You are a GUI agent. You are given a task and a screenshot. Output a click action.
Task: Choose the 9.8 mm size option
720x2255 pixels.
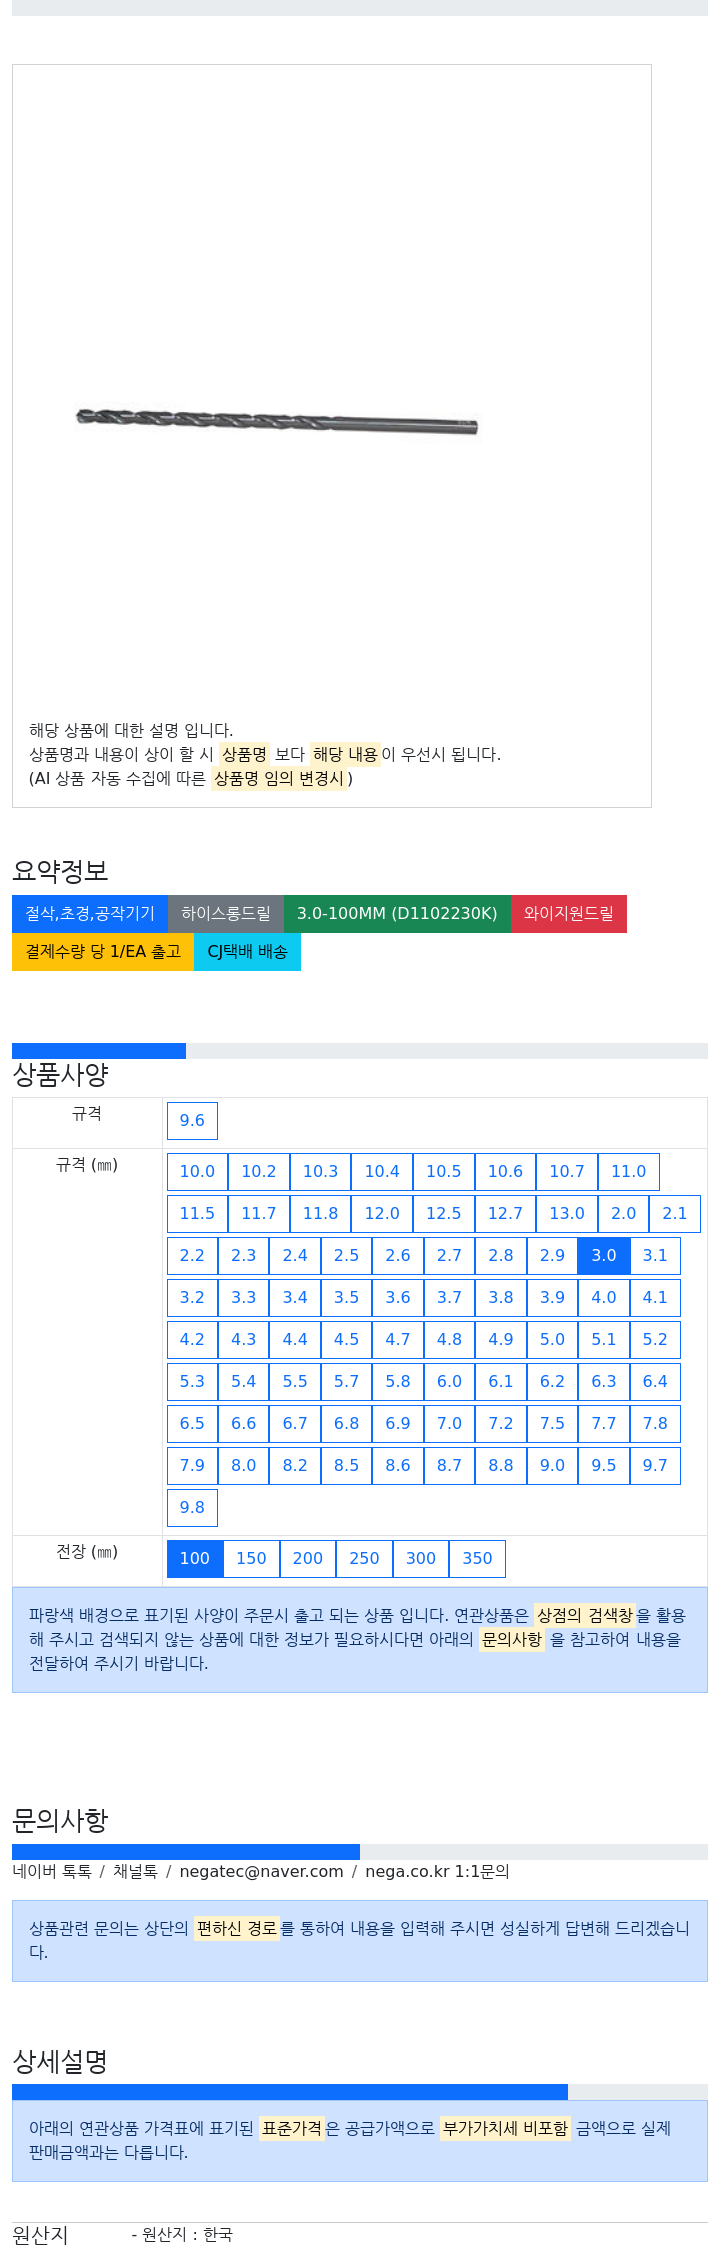(192, 1507)
